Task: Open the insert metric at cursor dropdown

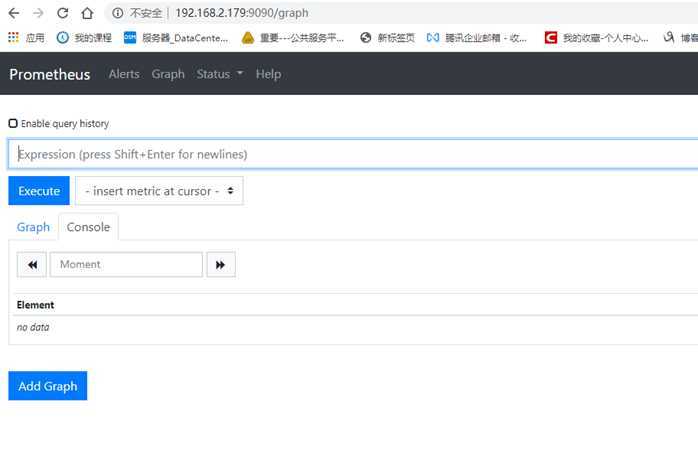Action: [x=159, y=191]
